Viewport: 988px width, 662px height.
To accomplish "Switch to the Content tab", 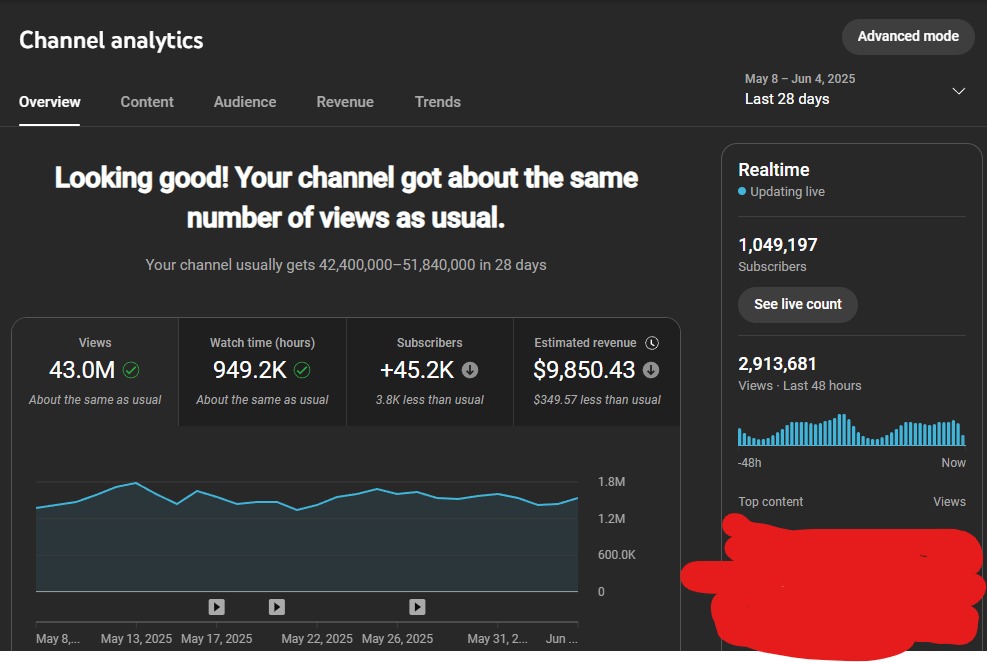I will (x=147, y=102).
